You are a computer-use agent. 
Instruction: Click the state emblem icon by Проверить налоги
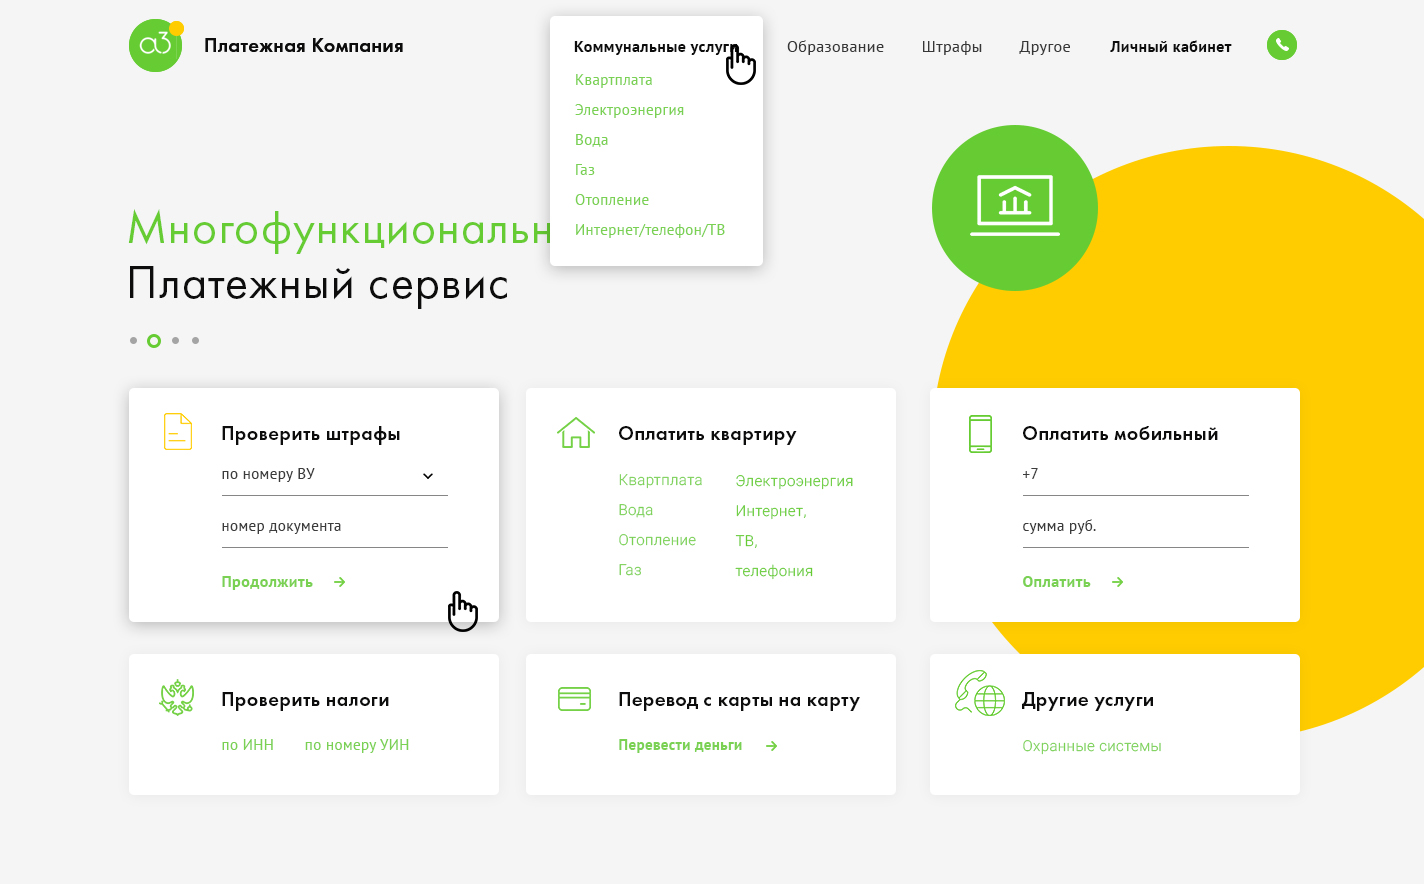coord(177,697)
